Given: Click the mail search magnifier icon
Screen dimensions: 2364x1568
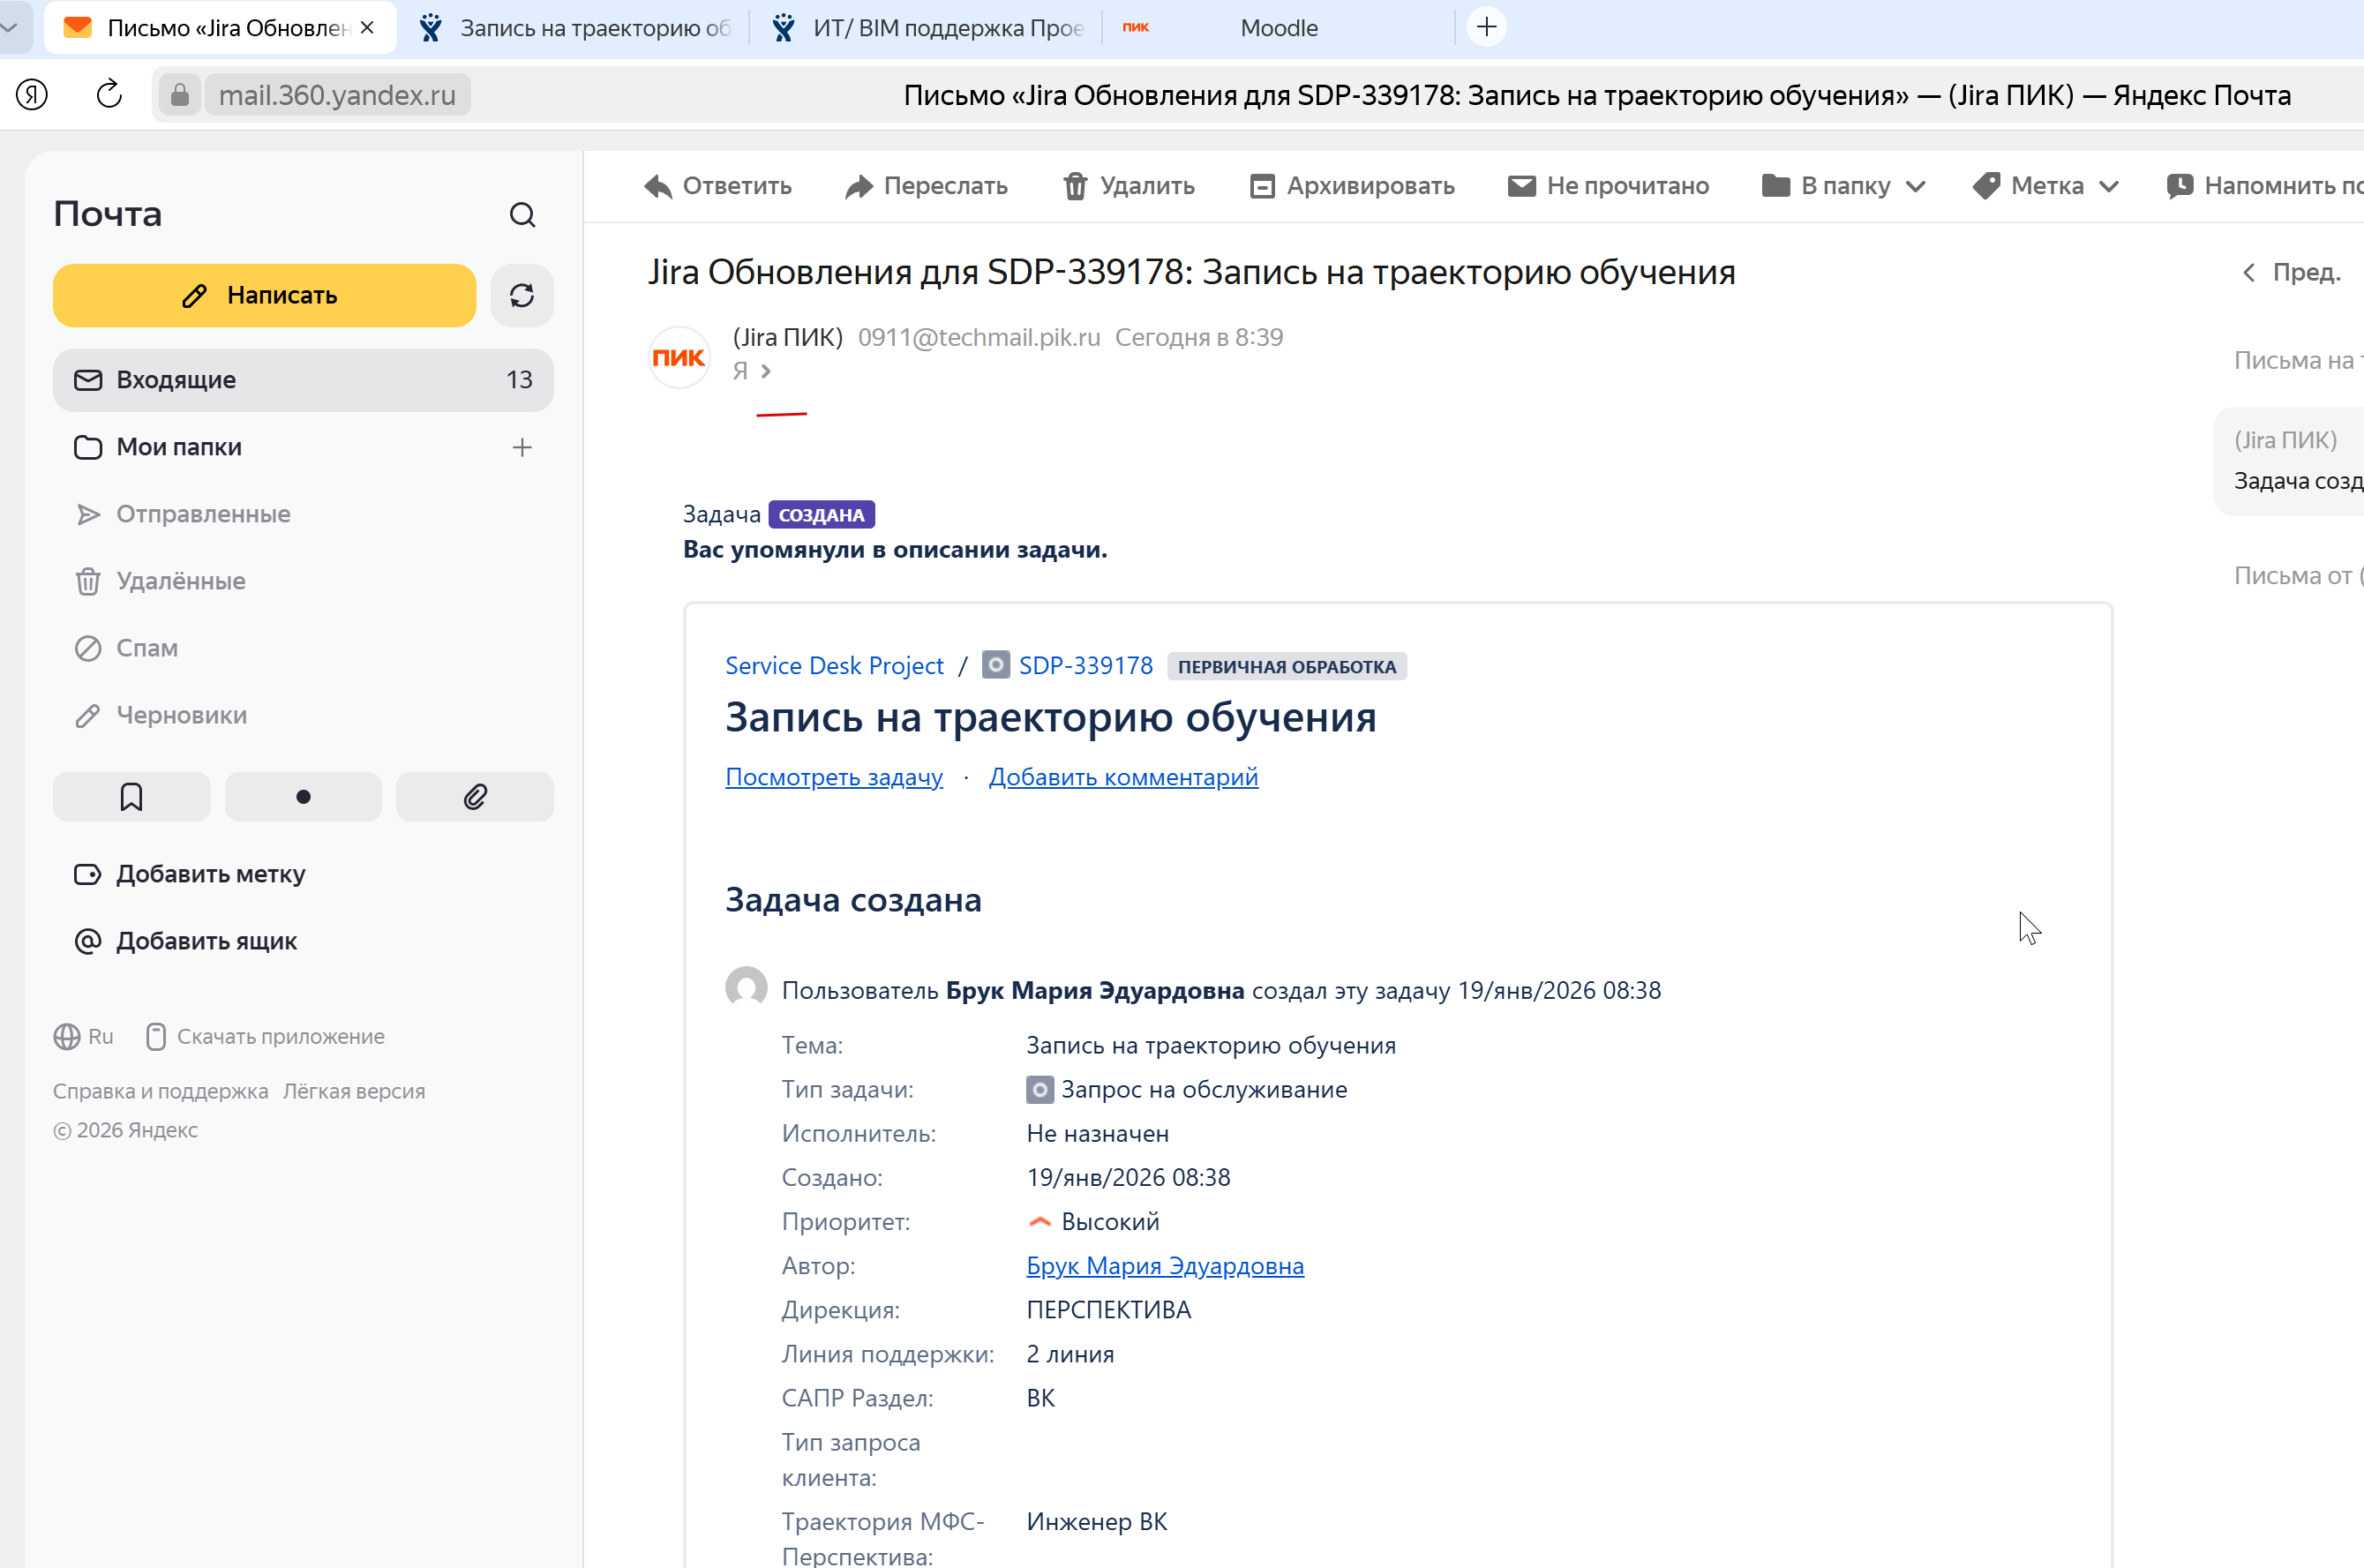Looking at the screenshot, I should pyautogui.click(x=522, y=215).
